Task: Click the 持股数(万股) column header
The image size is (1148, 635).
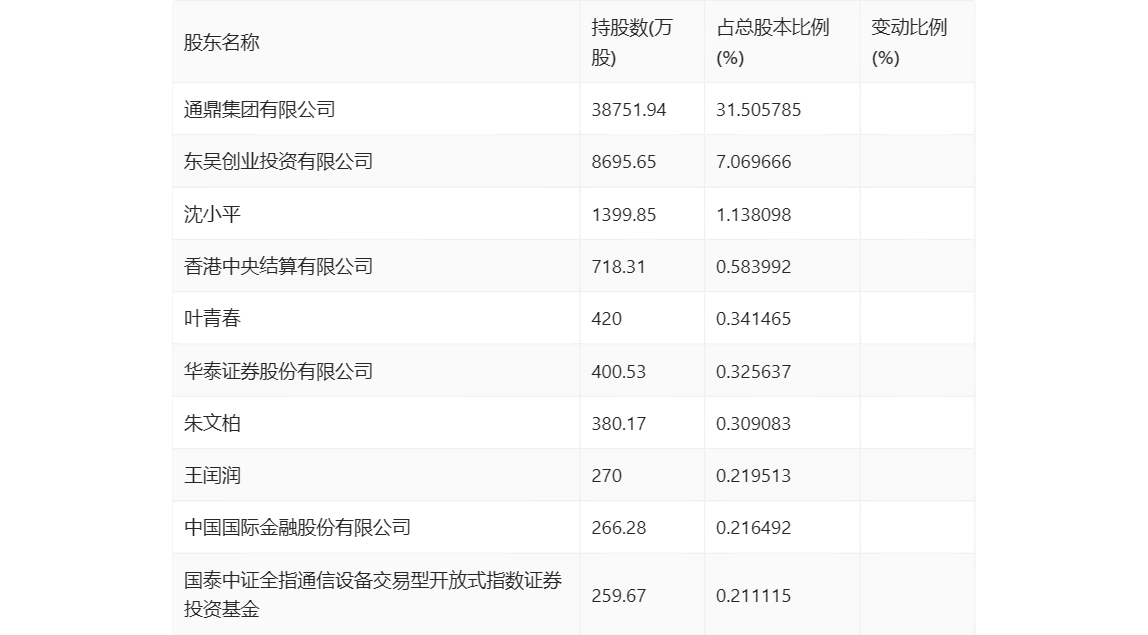Action: click(632, 43)
